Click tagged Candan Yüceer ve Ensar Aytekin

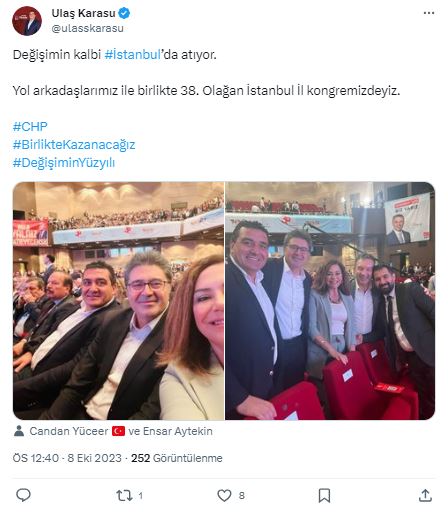[x=121, y=431]
